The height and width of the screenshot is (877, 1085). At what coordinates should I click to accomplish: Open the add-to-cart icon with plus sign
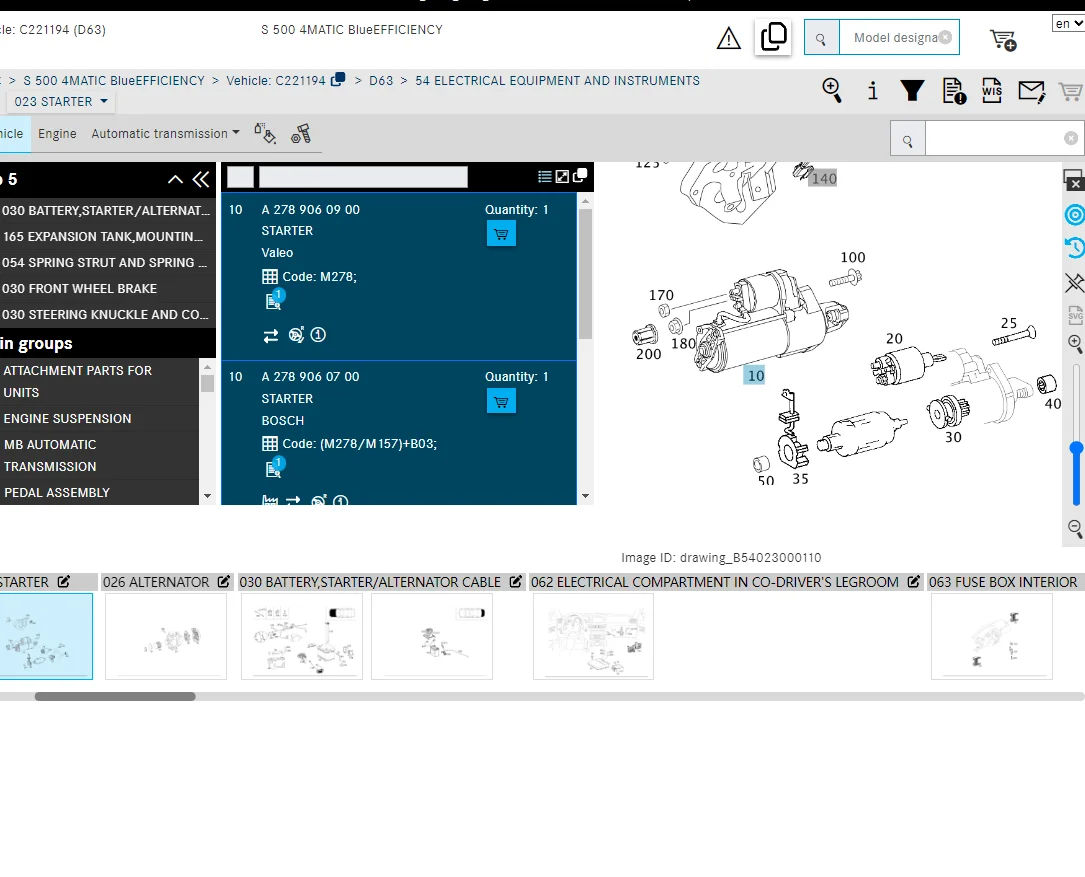point(1003,39)
